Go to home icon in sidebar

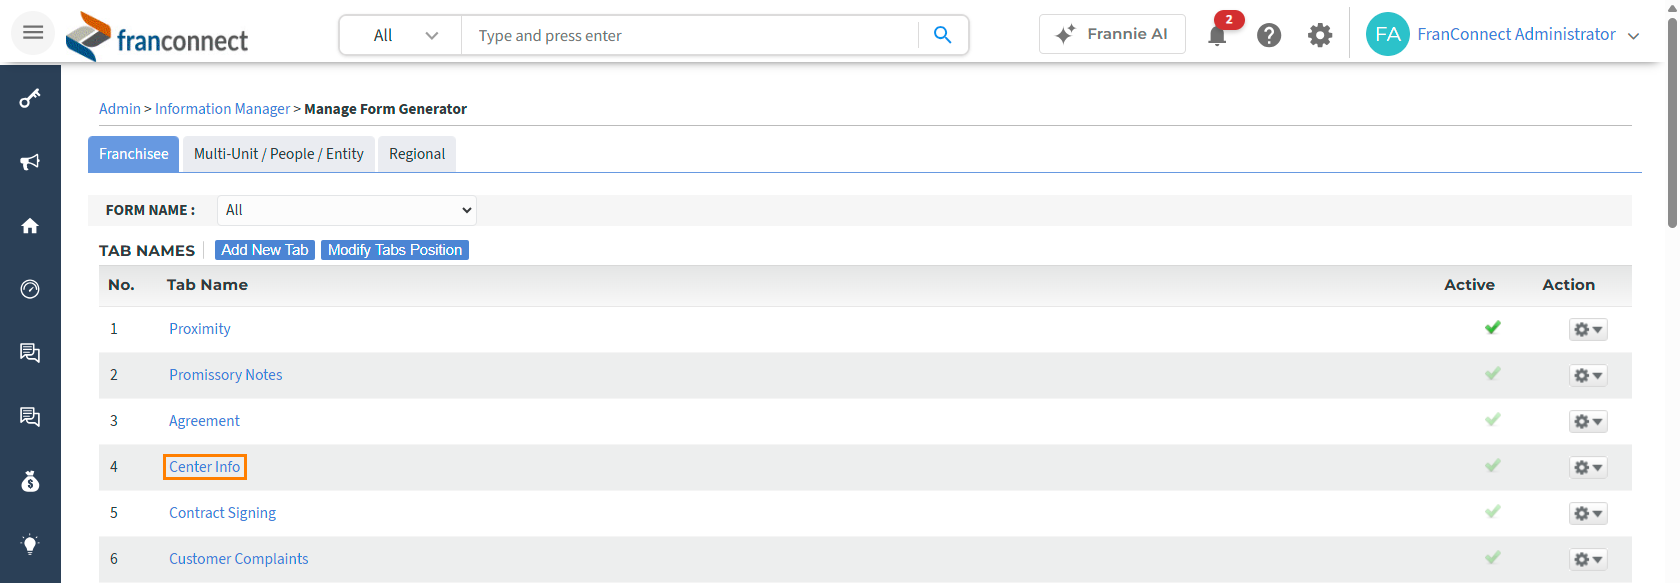(x=30, y=226)
